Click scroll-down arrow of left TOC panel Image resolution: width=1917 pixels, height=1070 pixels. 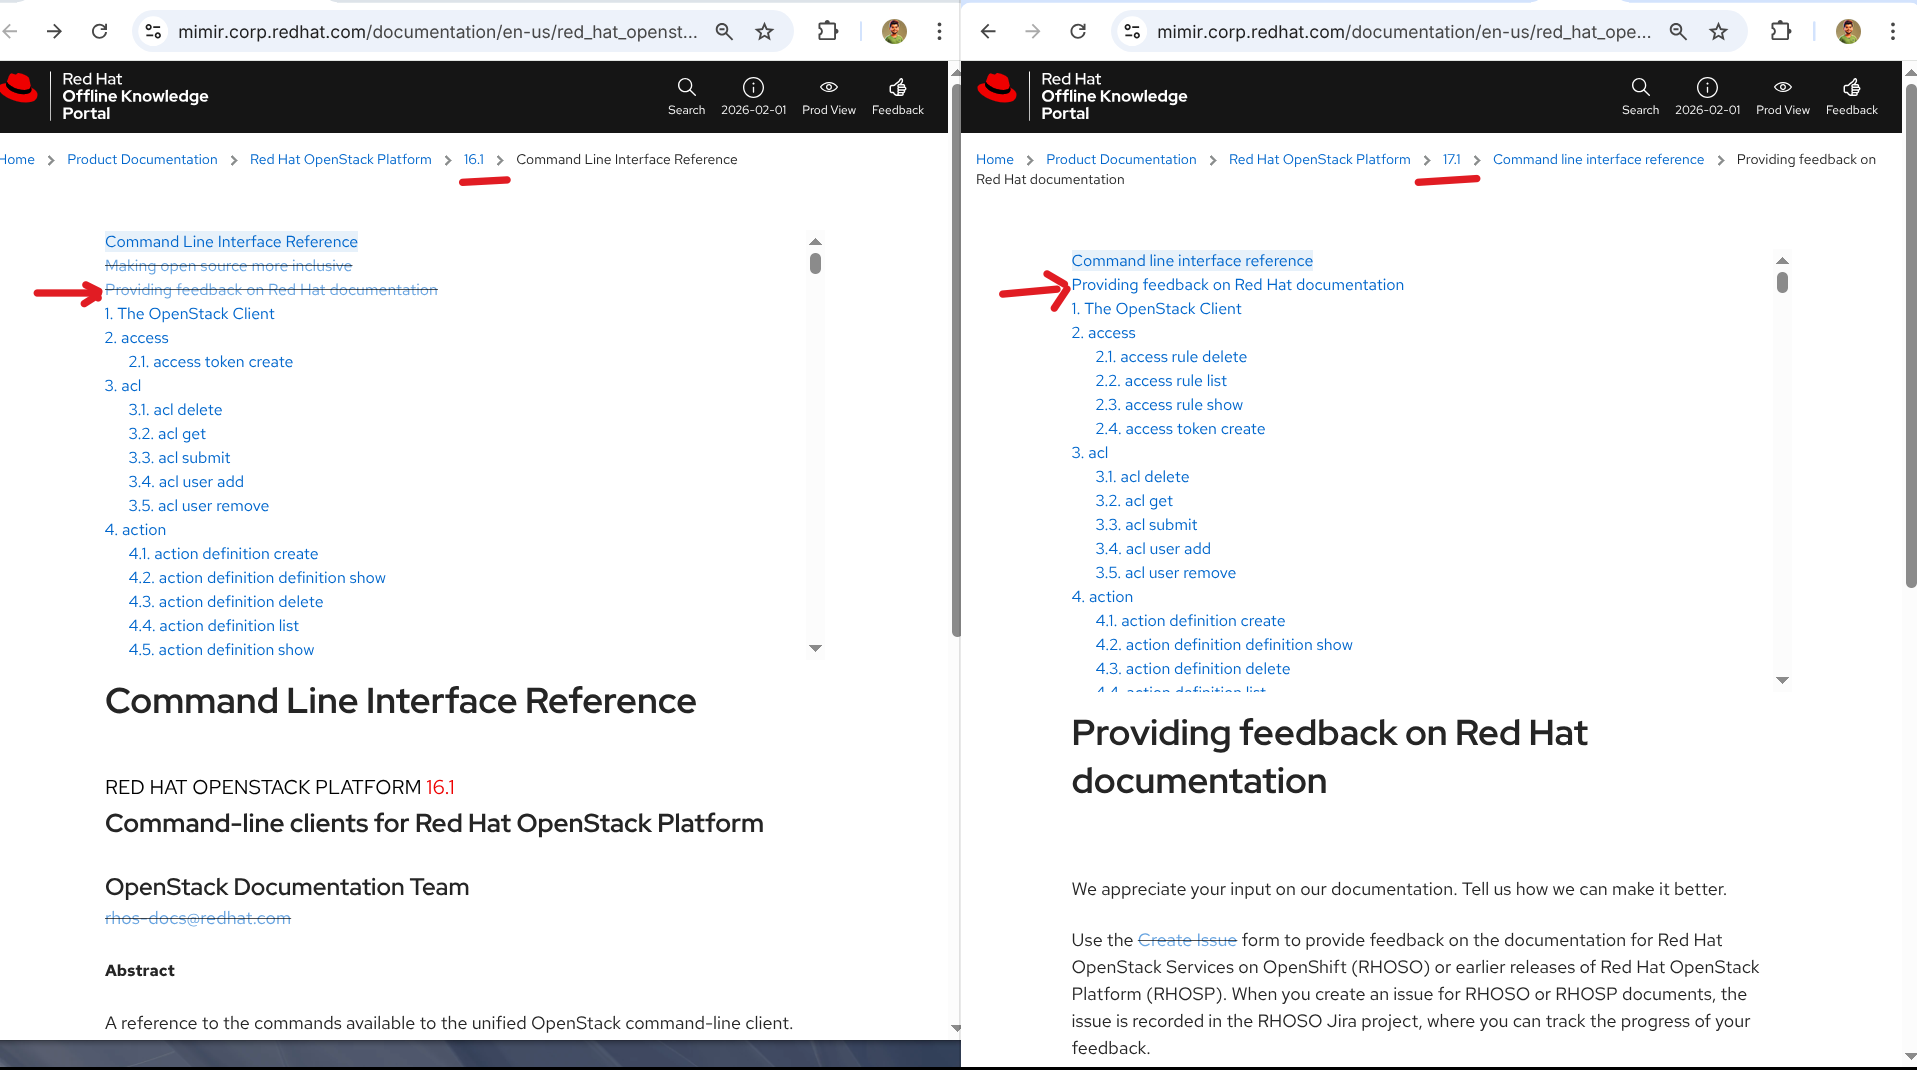click(815, 648)
